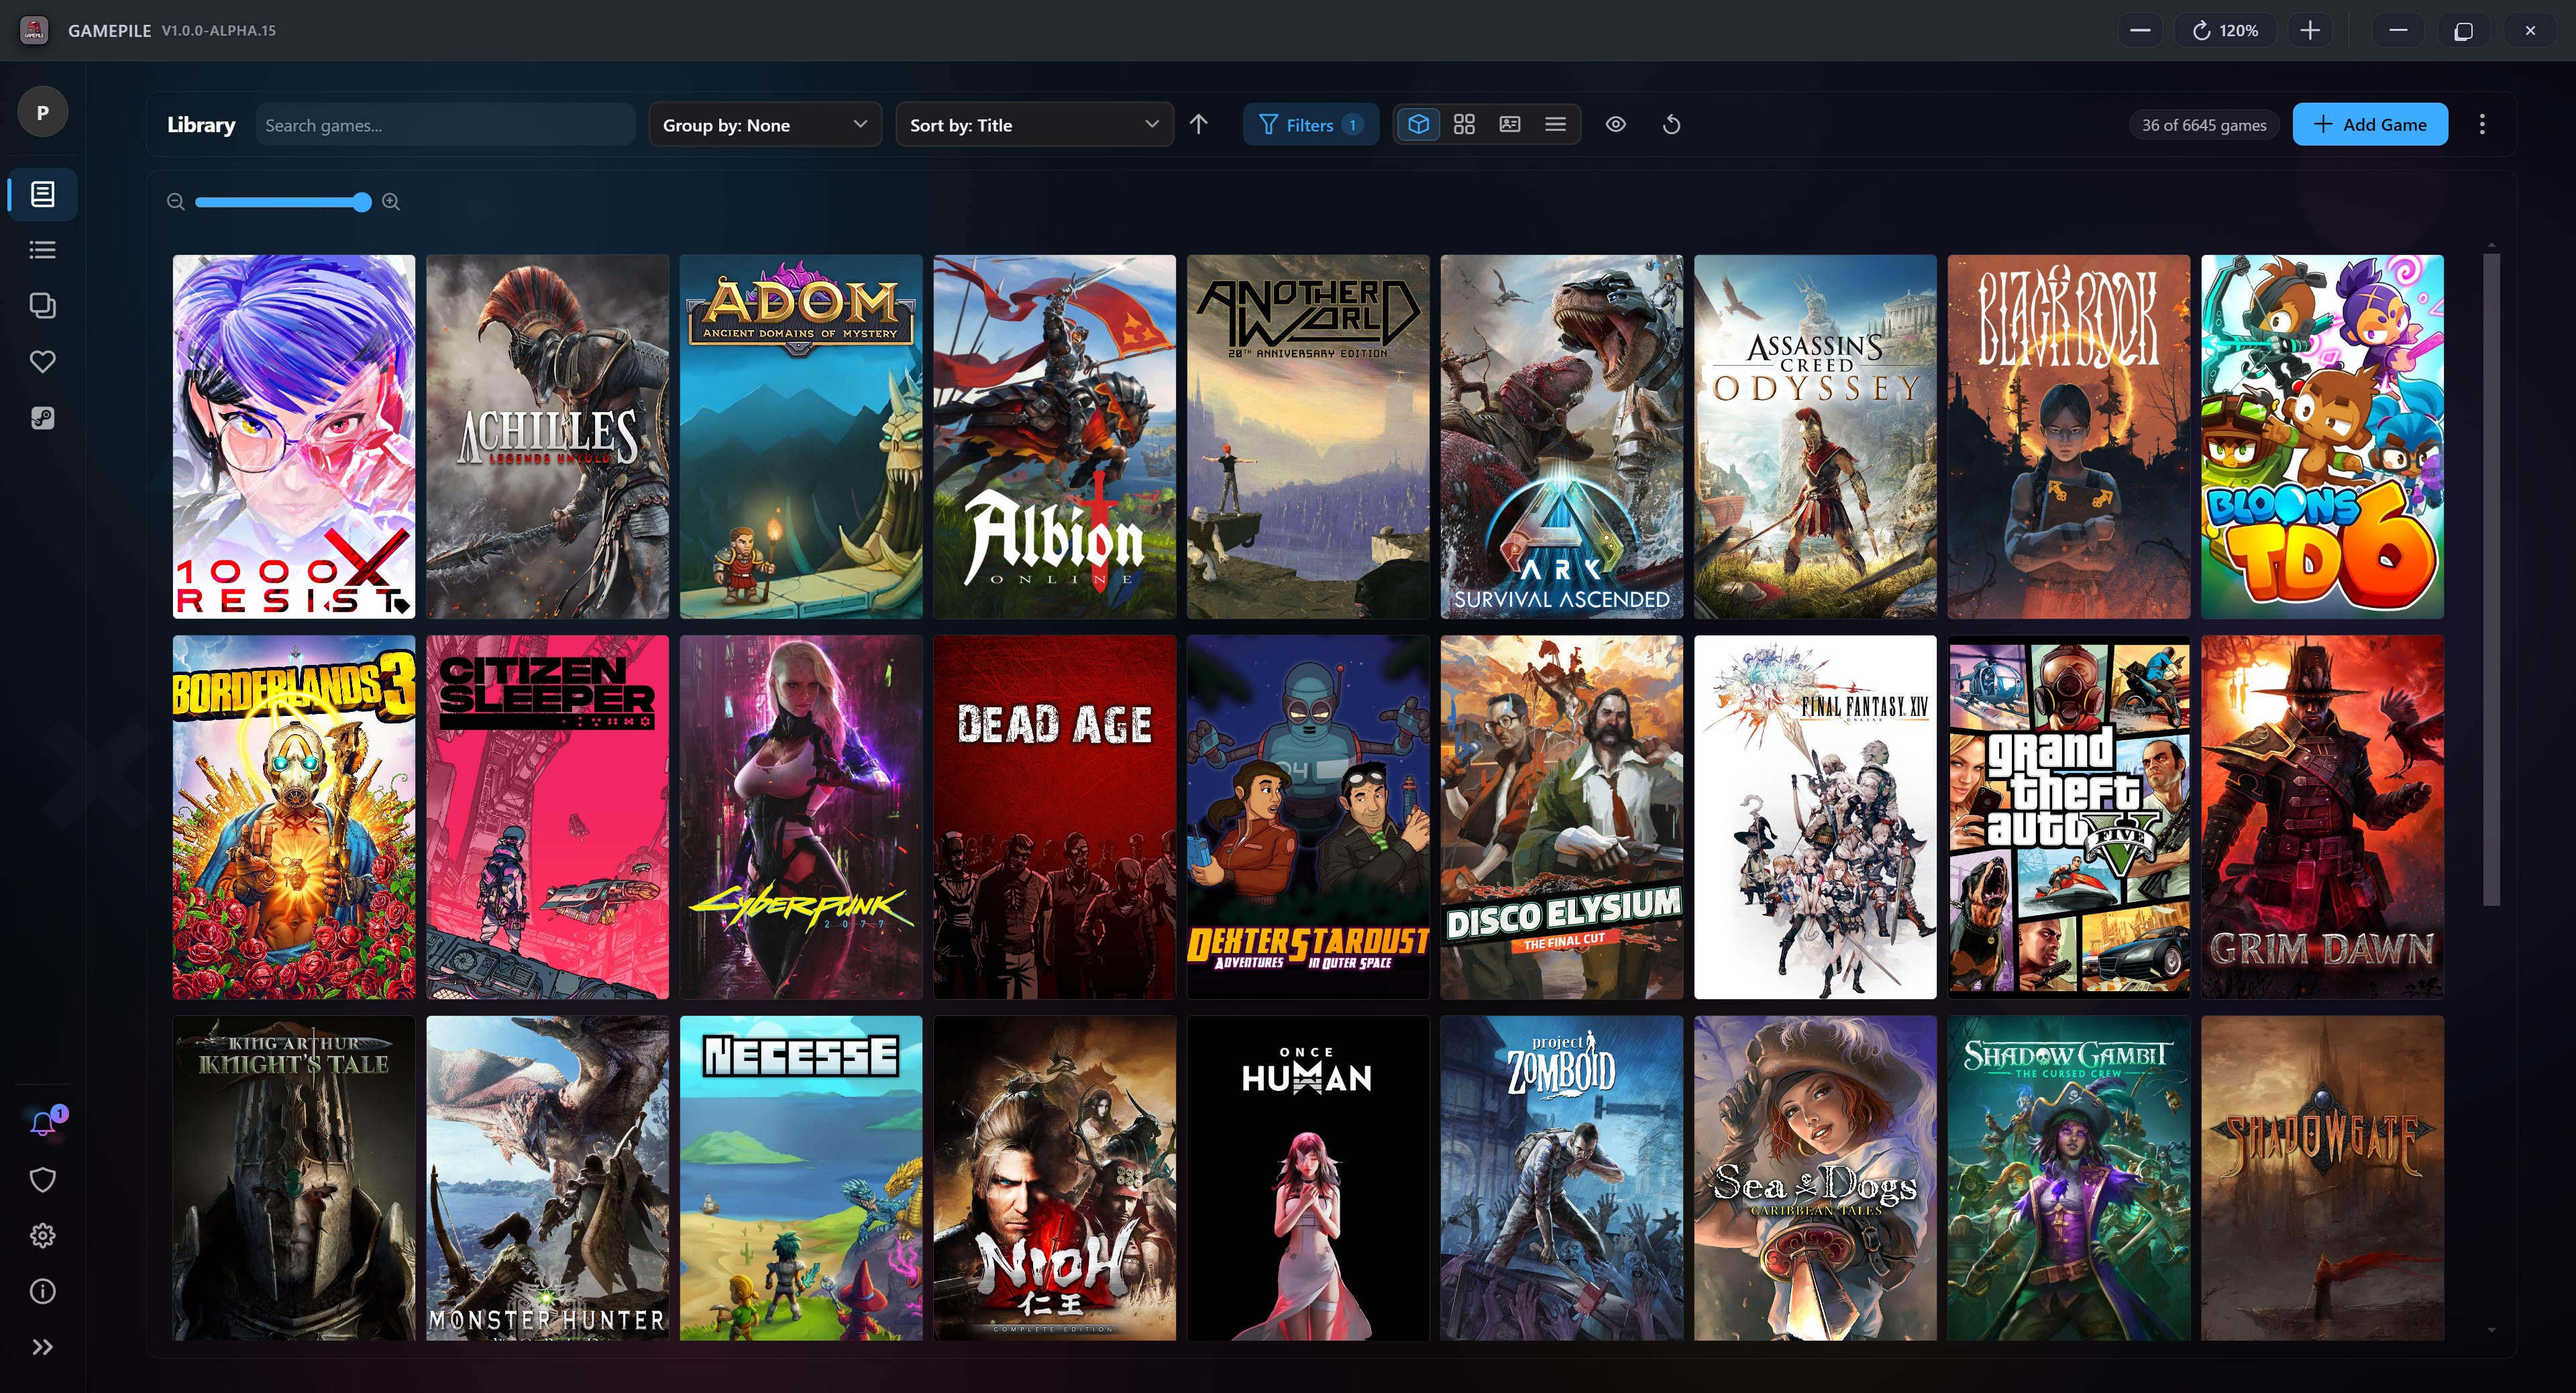Open Project Zomboid cover
Image resolution: width=2576 pixels, height=1393 pixels.
pyautogui.click(x=1562, y=1178)
